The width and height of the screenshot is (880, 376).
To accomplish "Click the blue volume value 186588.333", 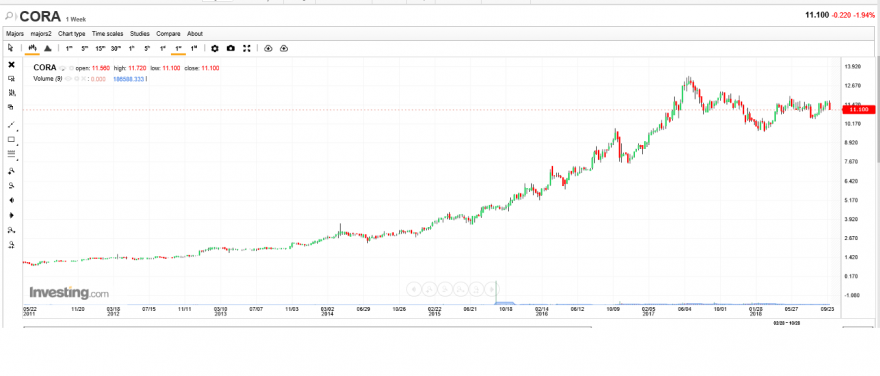I will tap(129, 79).
